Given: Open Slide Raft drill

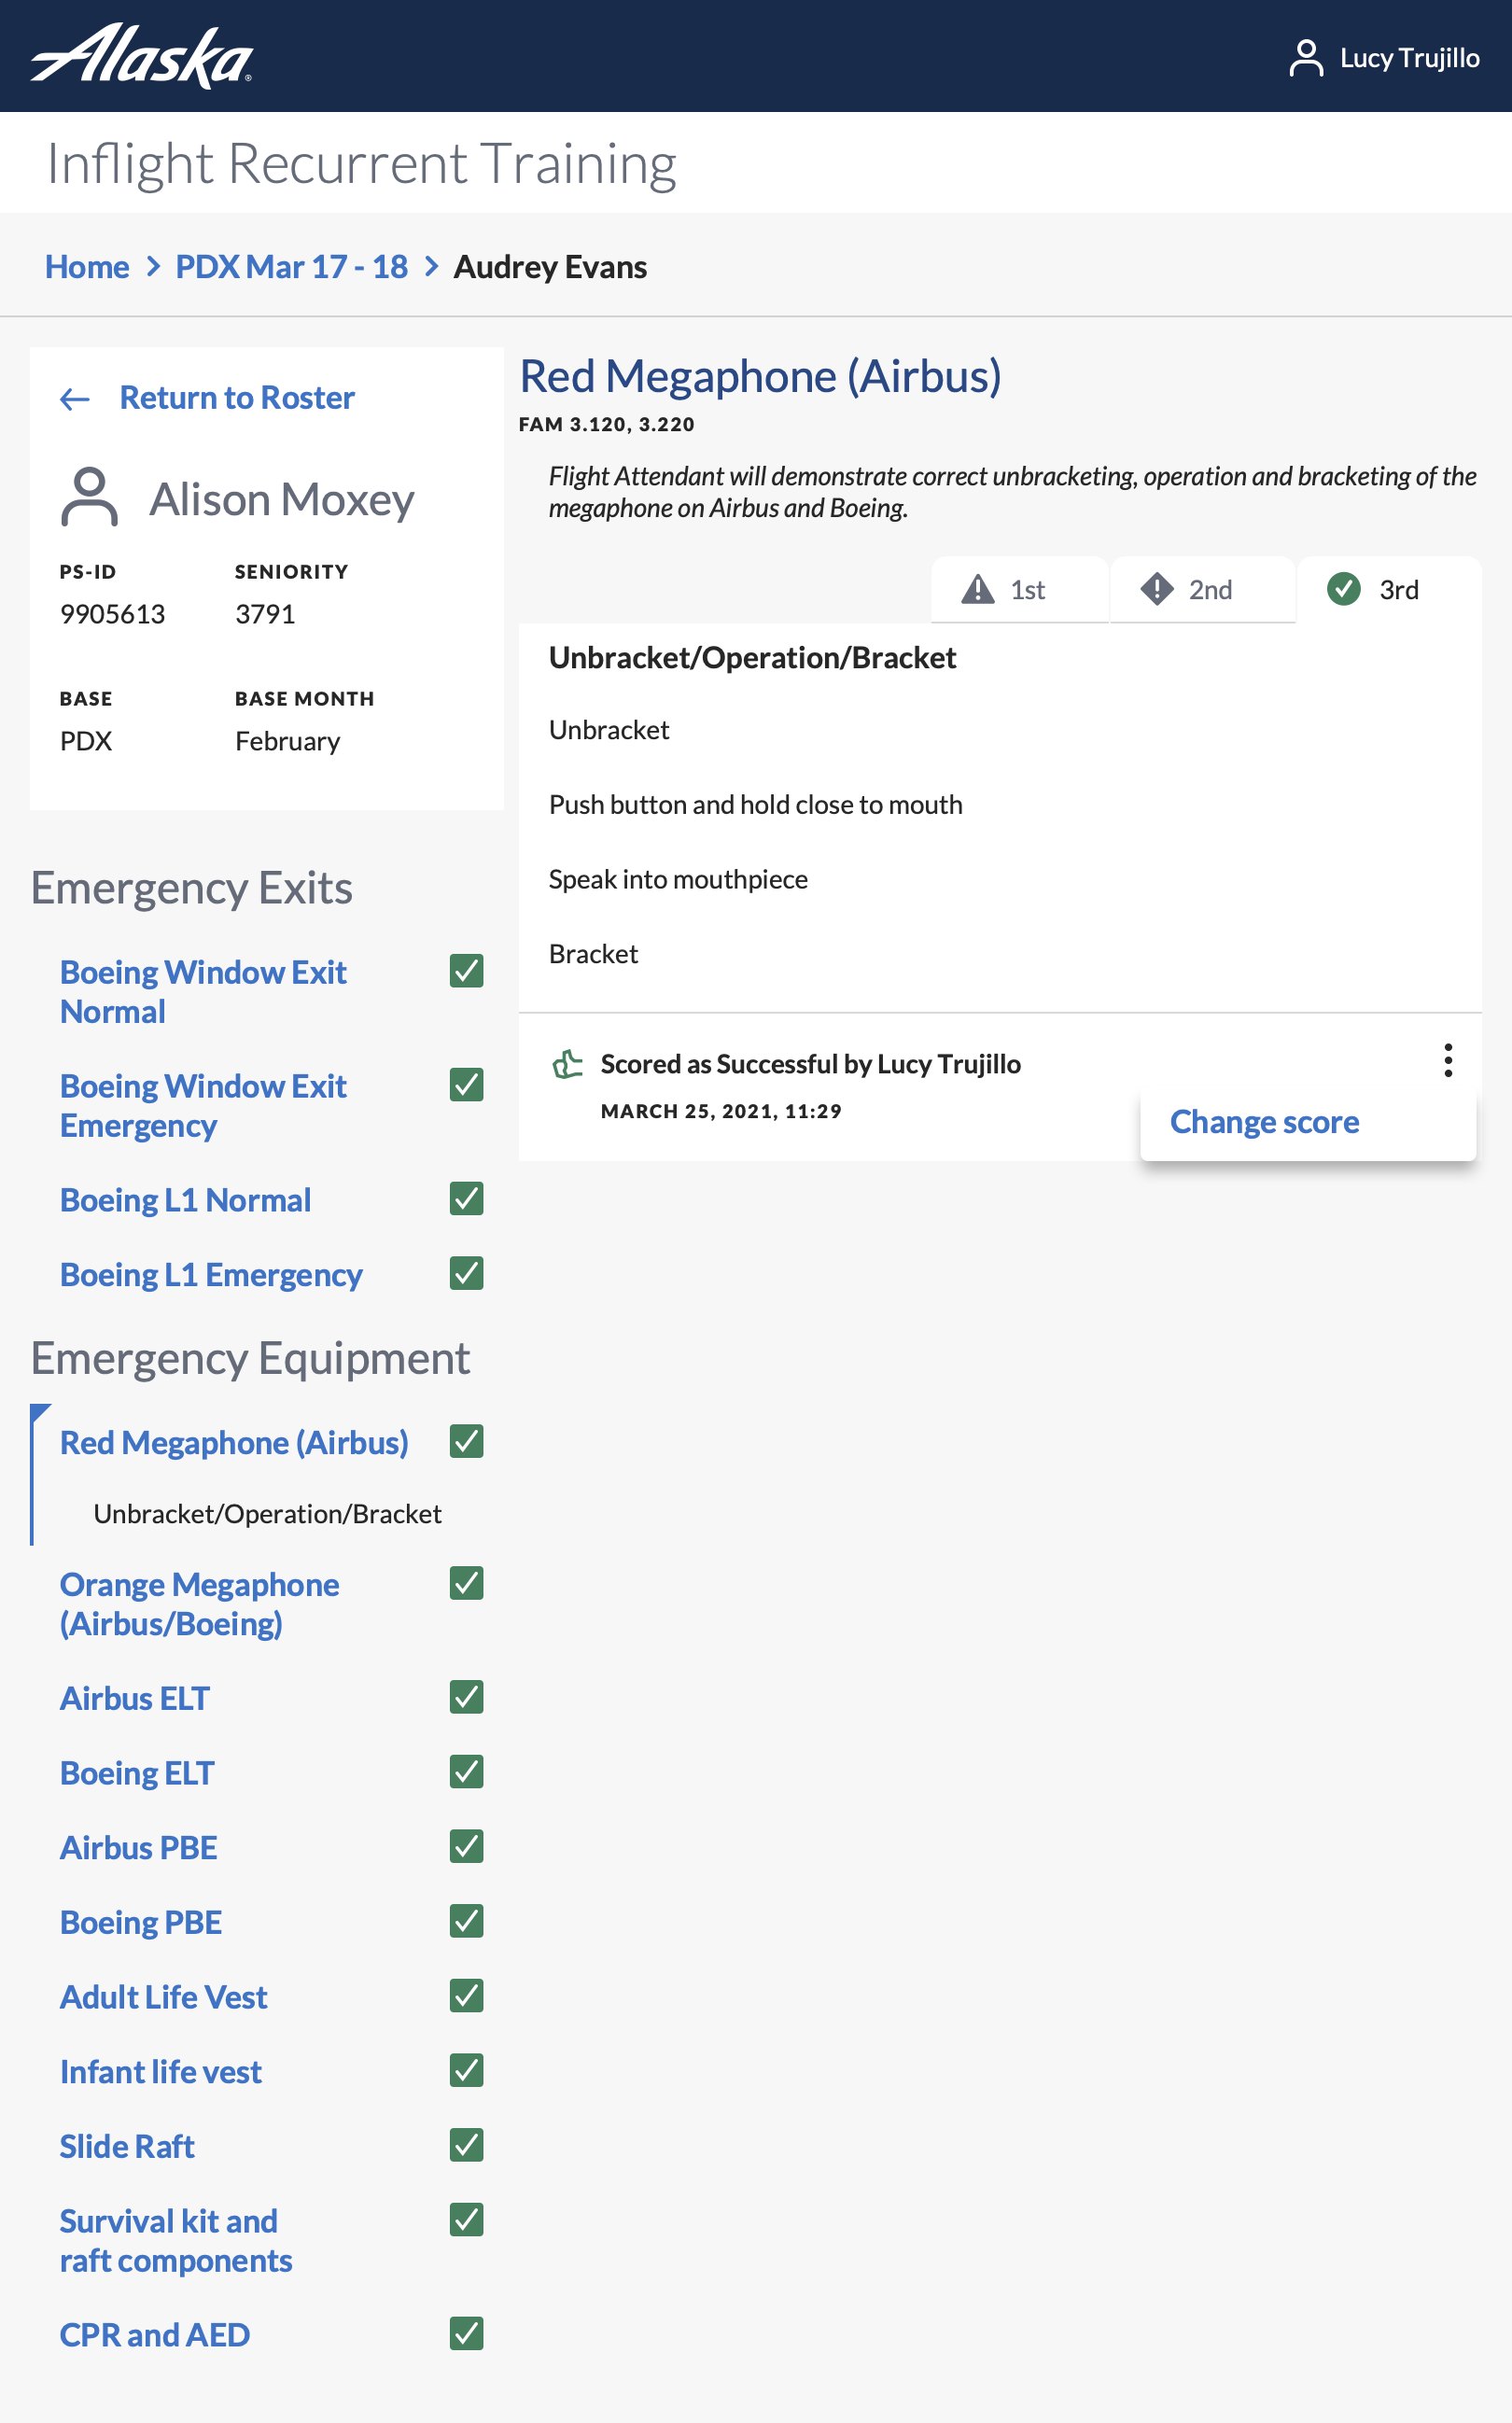Looking at the screenshot, I should (x=127, y=2146).
